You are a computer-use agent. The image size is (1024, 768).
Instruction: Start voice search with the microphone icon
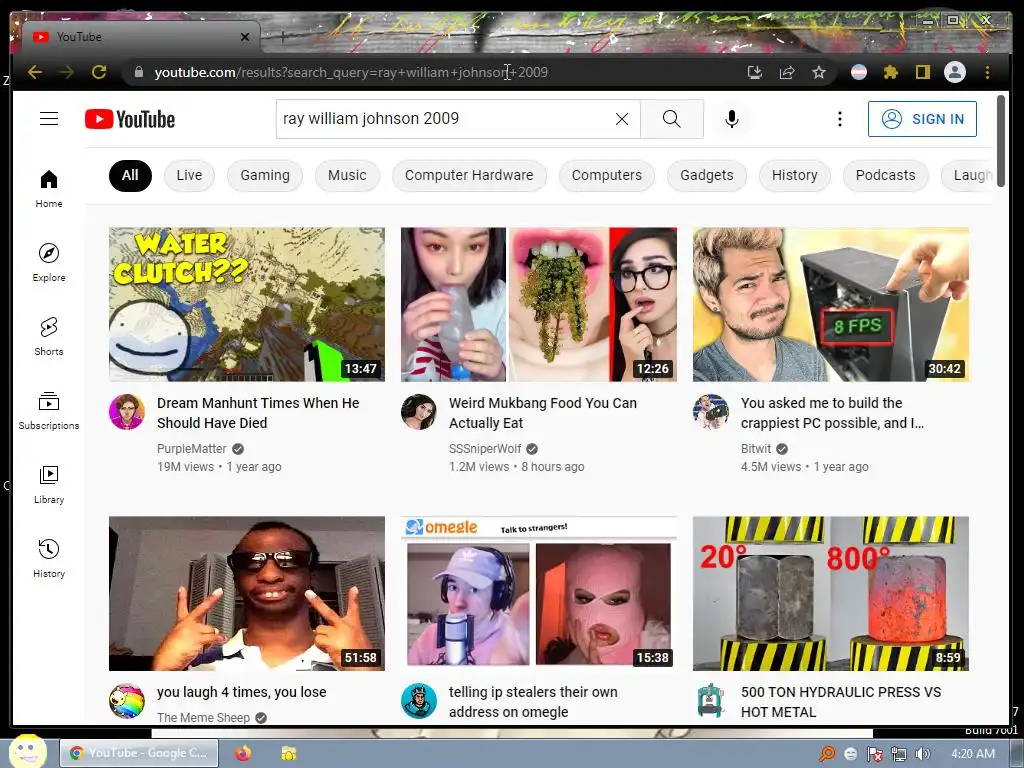click(x=732, y=119)
